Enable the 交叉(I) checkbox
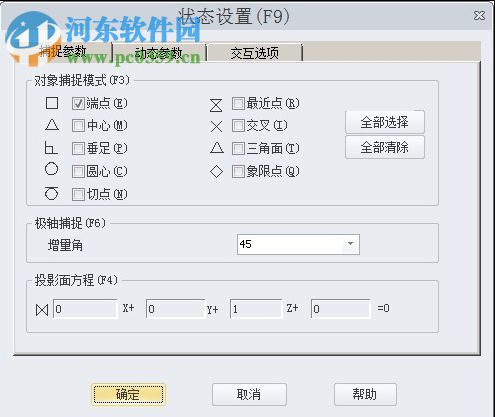The image size is (495, 417). point(238,126)
